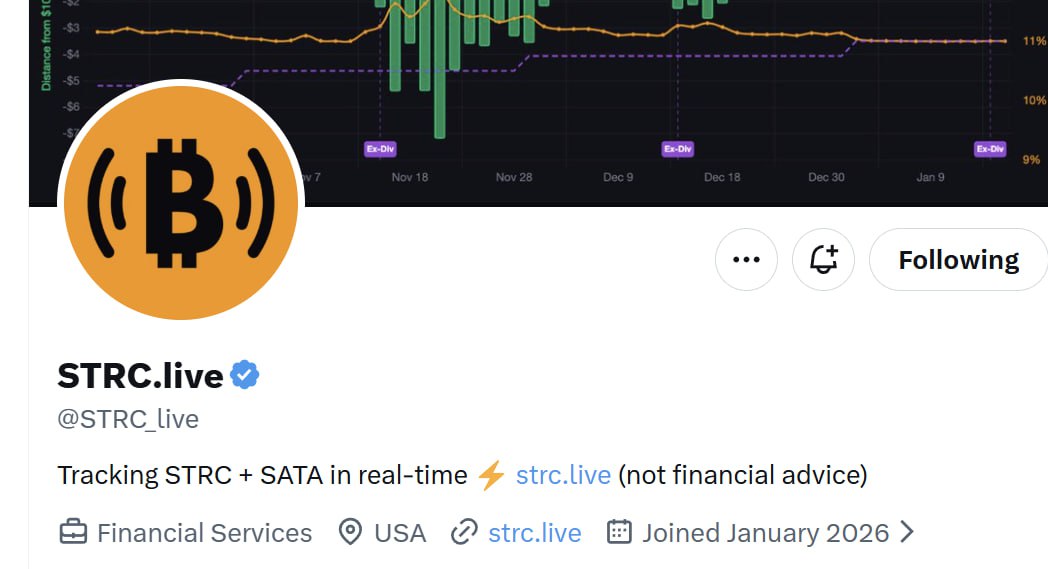Click the location pin icon
Image resolution: width=1048 pixels, height=569 pixels.
coord(350,532)
